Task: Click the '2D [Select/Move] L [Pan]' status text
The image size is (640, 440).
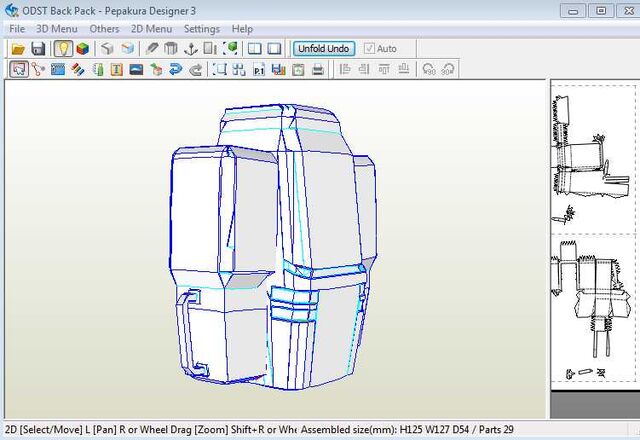Action: click(x=61, y=429)
